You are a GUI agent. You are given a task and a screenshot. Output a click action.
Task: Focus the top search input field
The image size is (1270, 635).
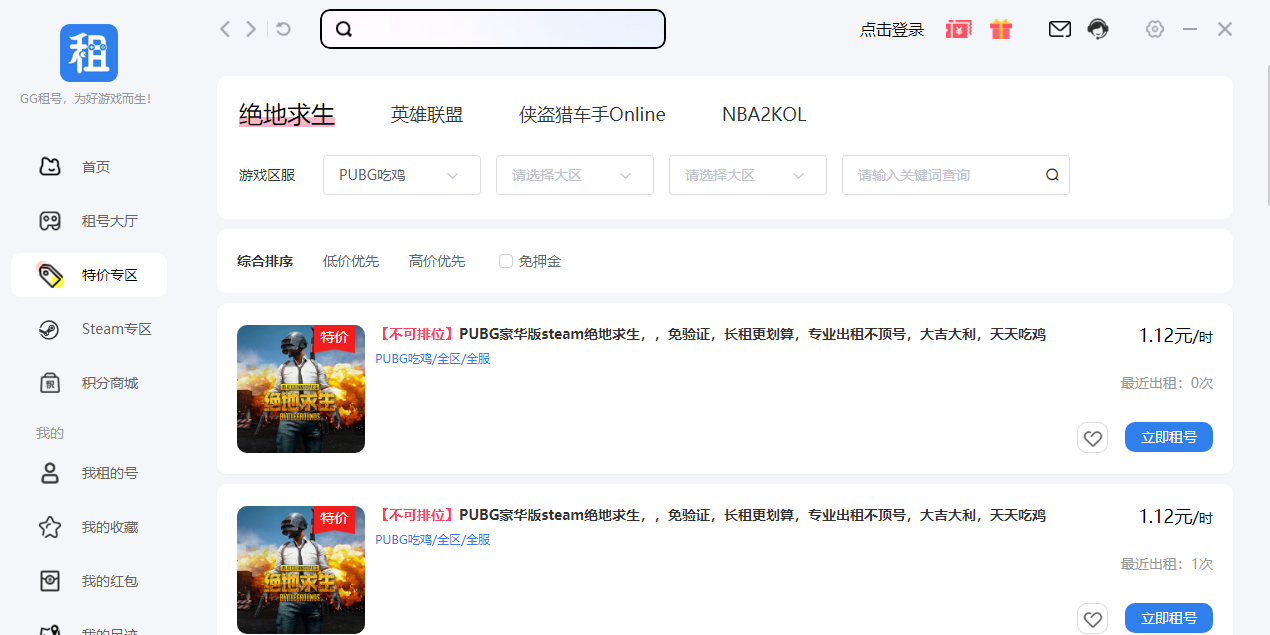pos(493,29)
